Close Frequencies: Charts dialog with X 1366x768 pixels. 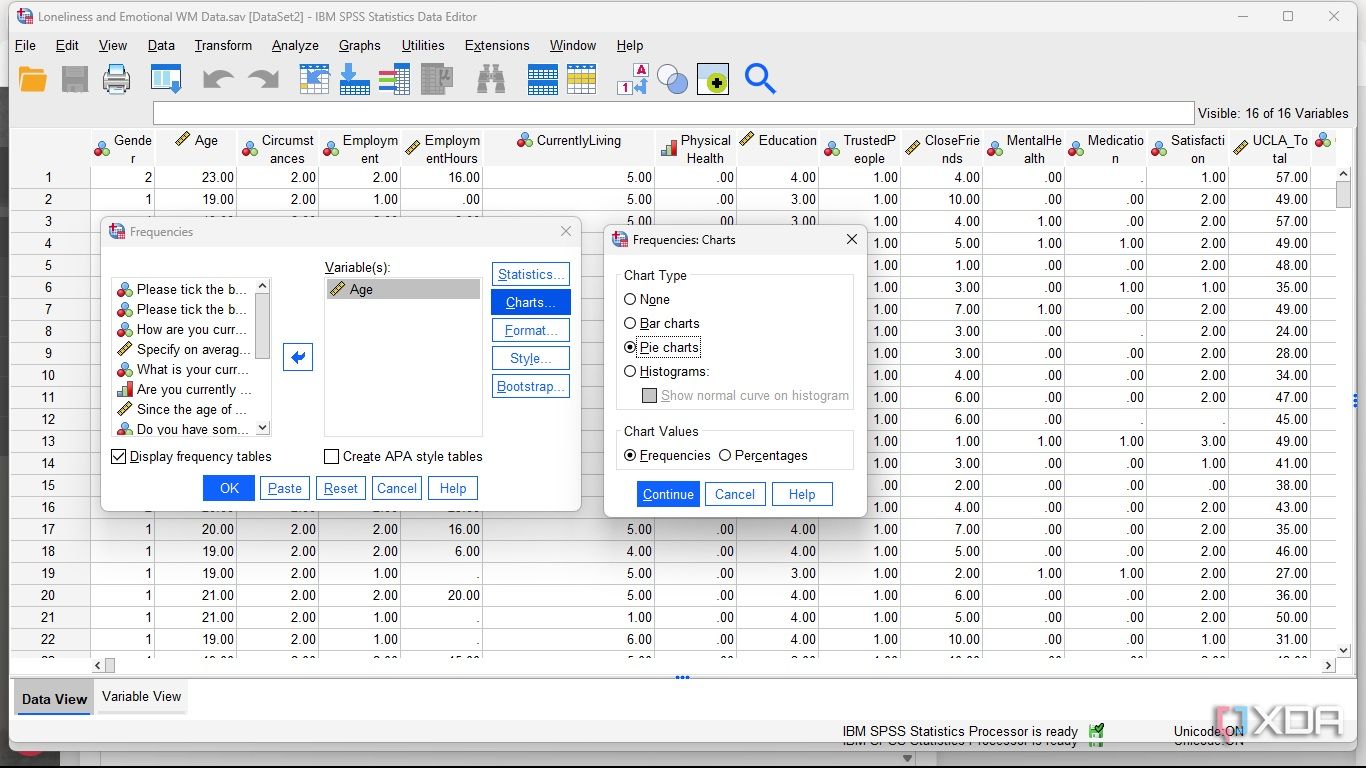pos(852,239)
